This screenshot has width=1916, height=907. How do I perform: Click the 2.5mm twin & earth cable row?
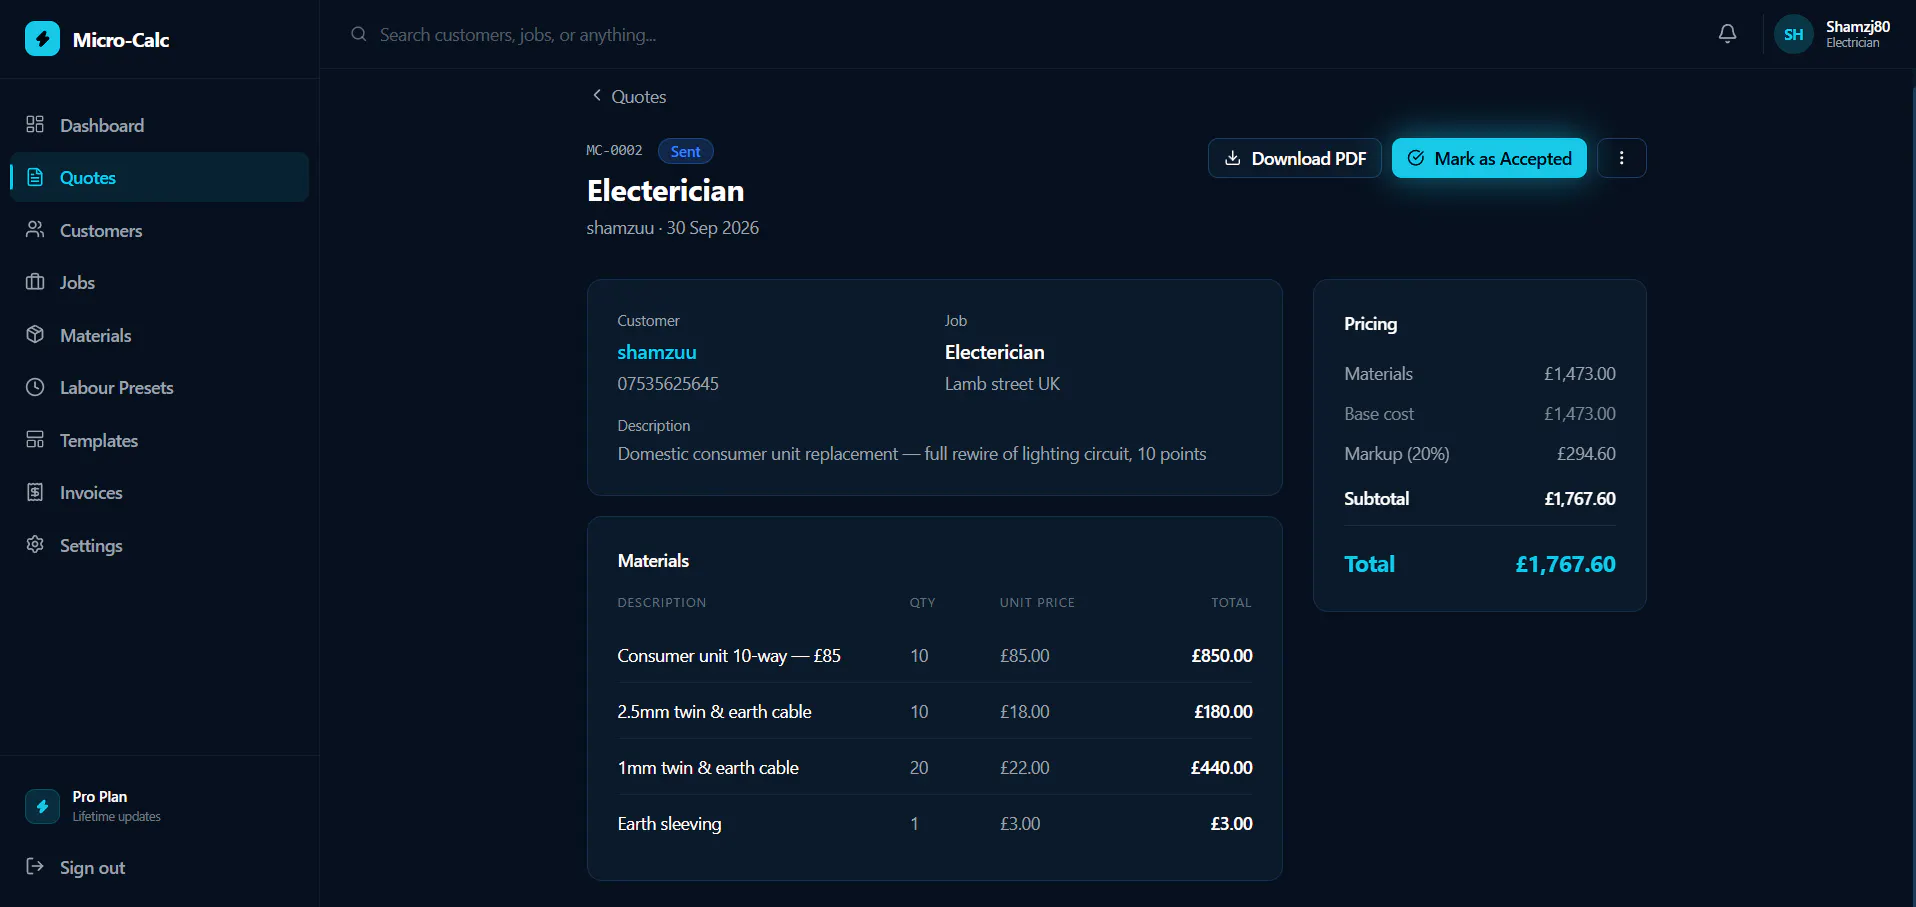[934, 711]
